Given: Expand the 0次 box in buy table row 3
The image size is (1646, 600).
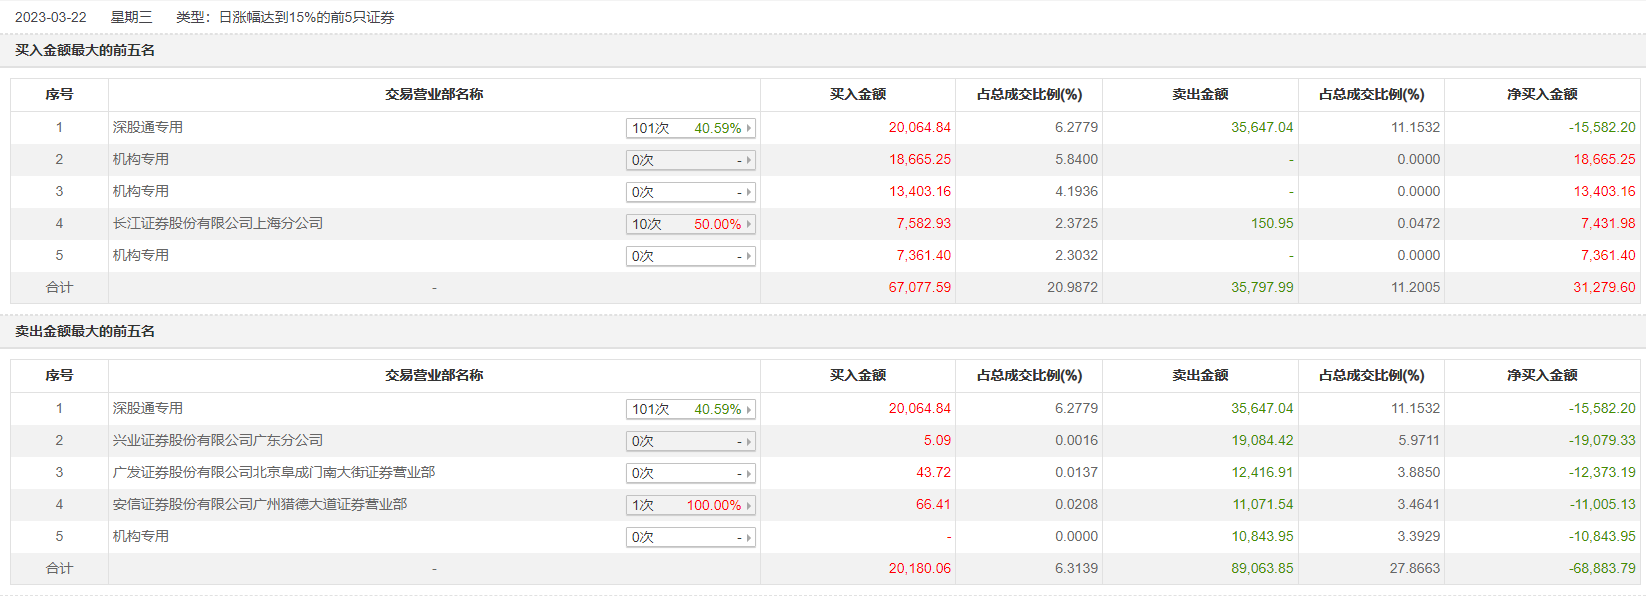Looking at the screenshot, I should (690, 192).
